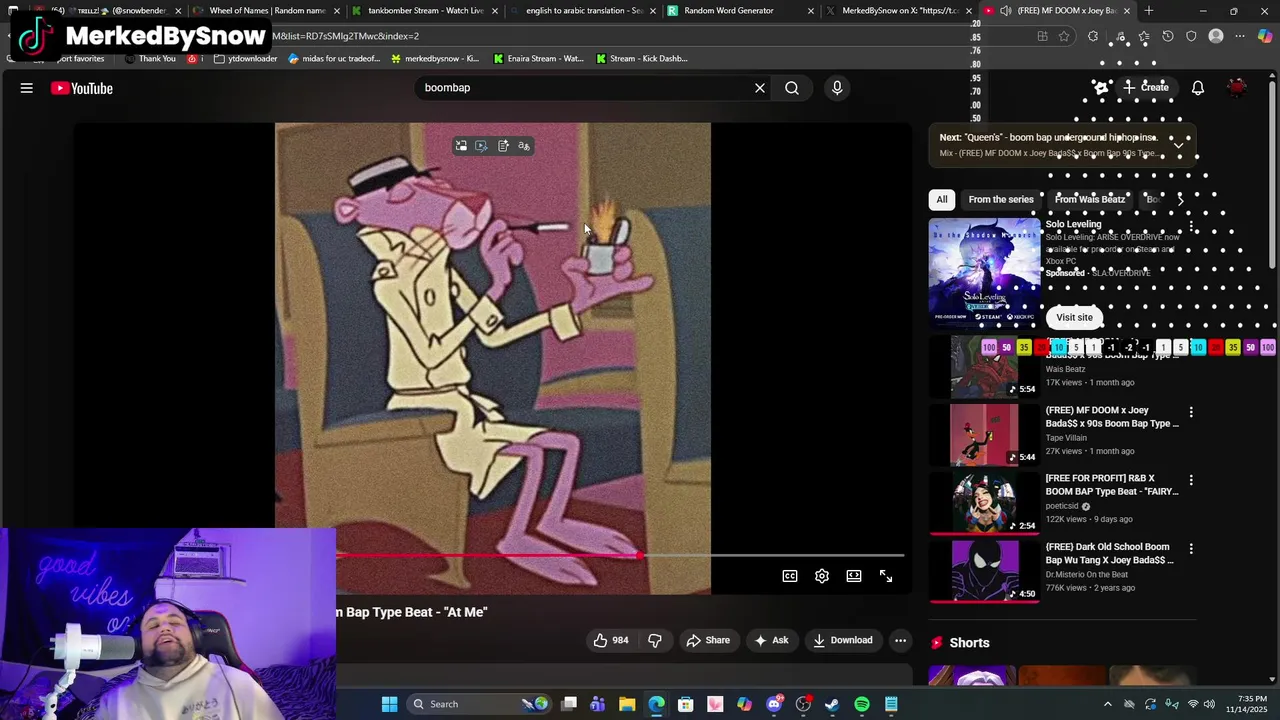Open the Tape Villain 5:44 video thumbnail
Image resolution: width=1280 pixels, height=720 pixels.
click(985, 435)
